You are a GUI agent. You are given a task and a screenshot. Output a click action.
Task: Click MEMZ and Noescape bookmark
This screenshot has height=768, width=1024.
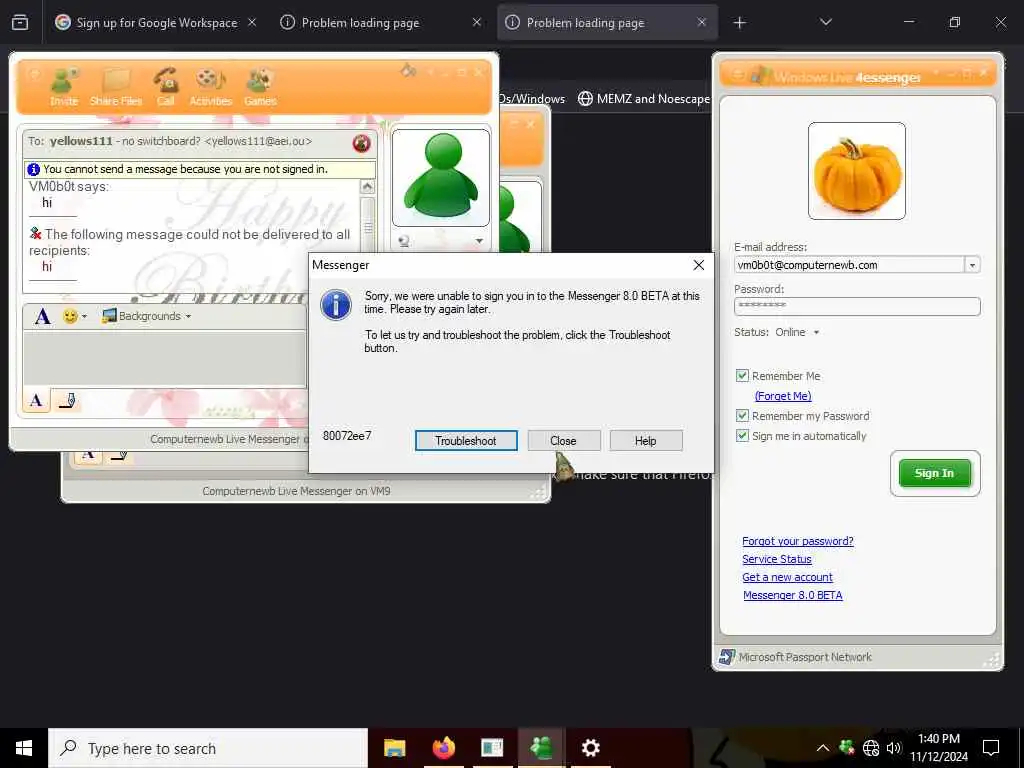[643, 99]
